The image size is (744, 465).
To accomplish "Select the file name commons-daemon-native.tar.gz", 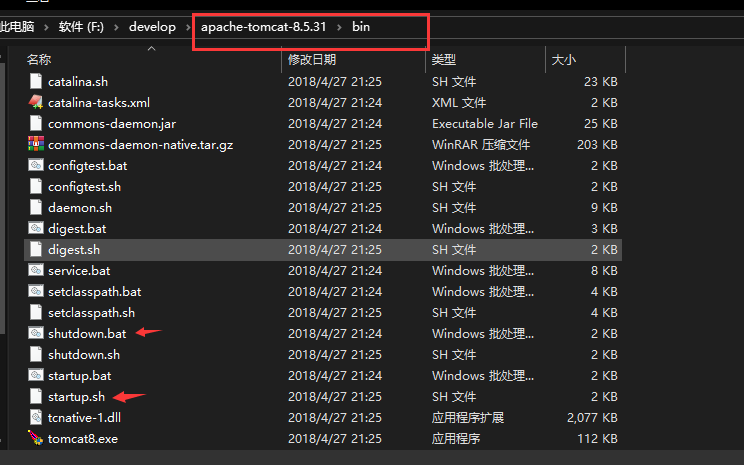I will pyautogui.click(x=140, y=144).
